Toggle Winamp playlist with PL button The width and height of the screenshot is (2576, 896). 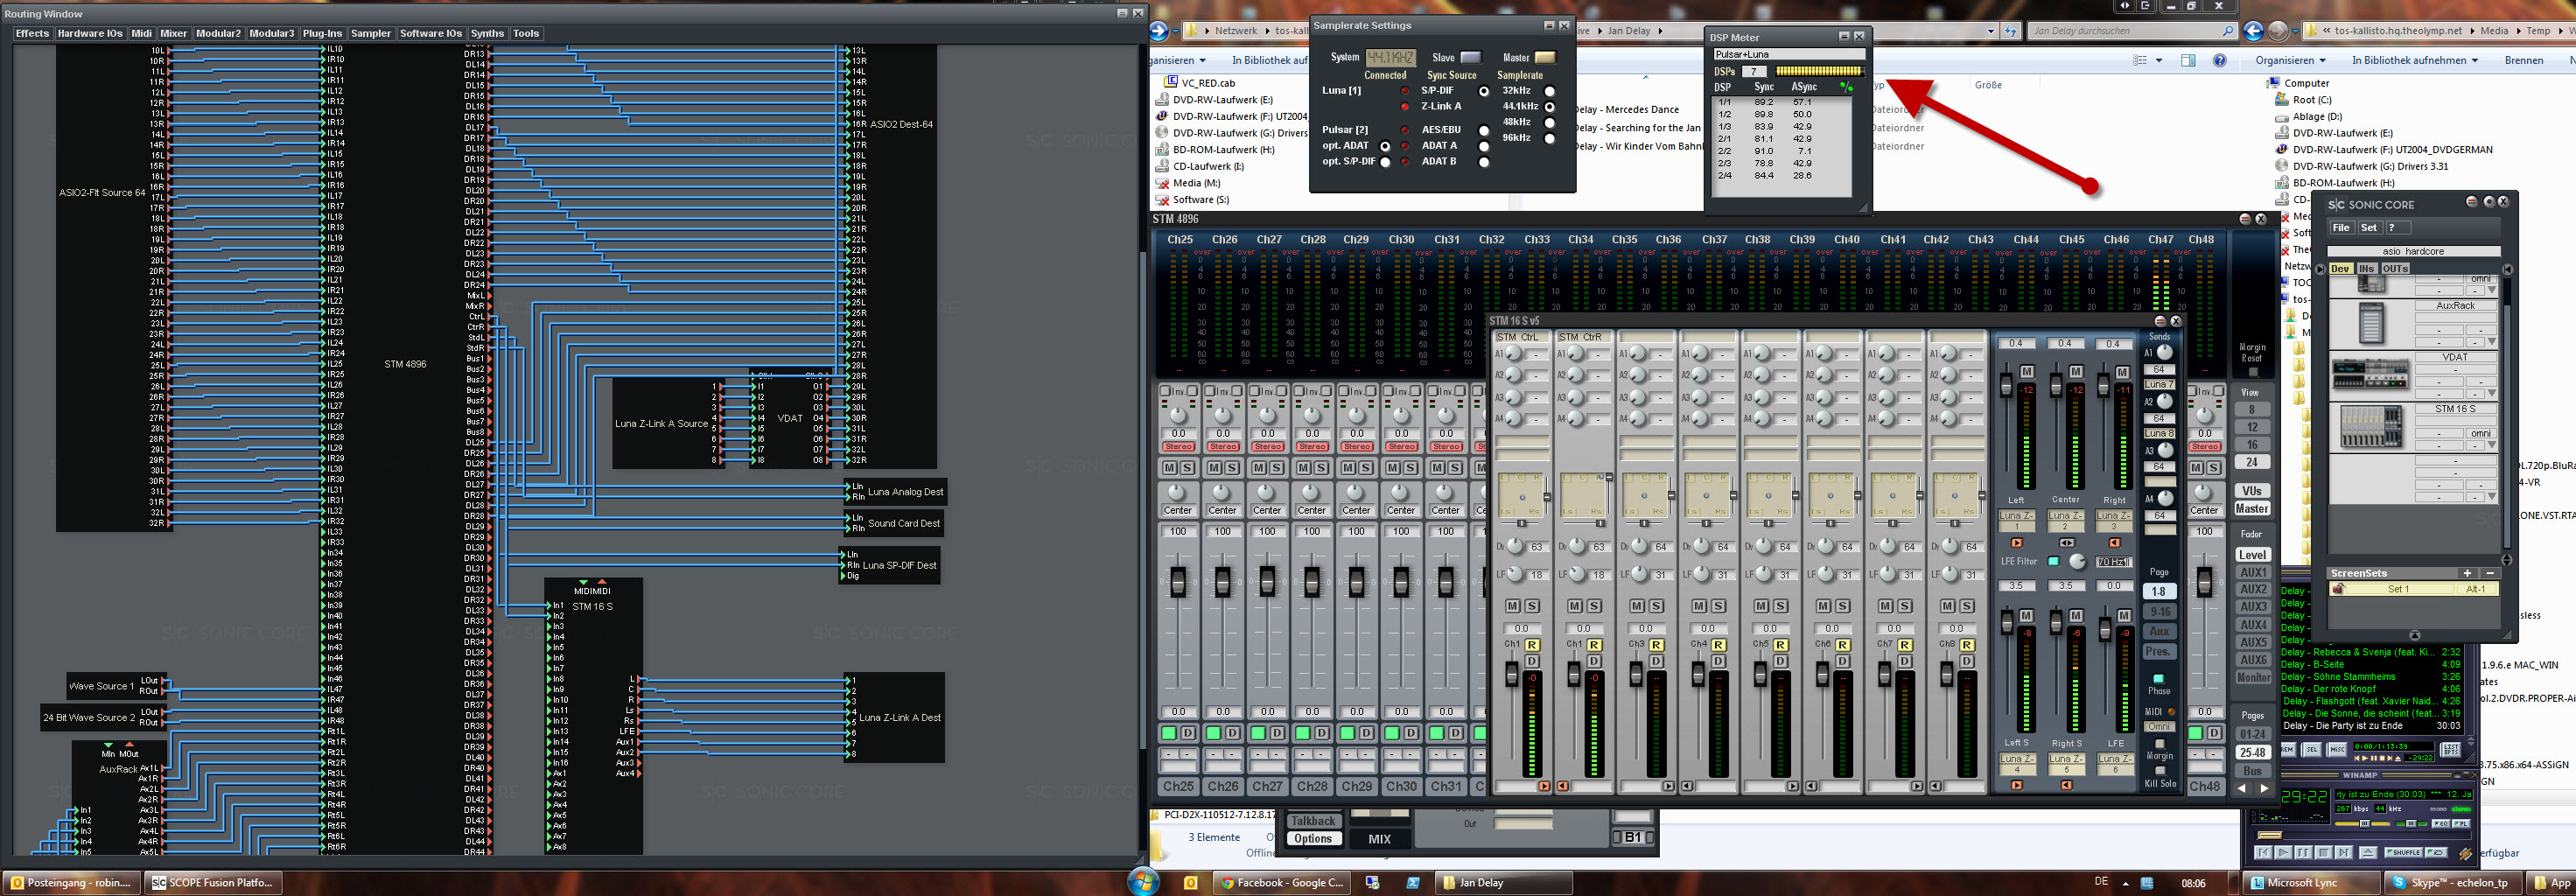[x=2461, y=824]
